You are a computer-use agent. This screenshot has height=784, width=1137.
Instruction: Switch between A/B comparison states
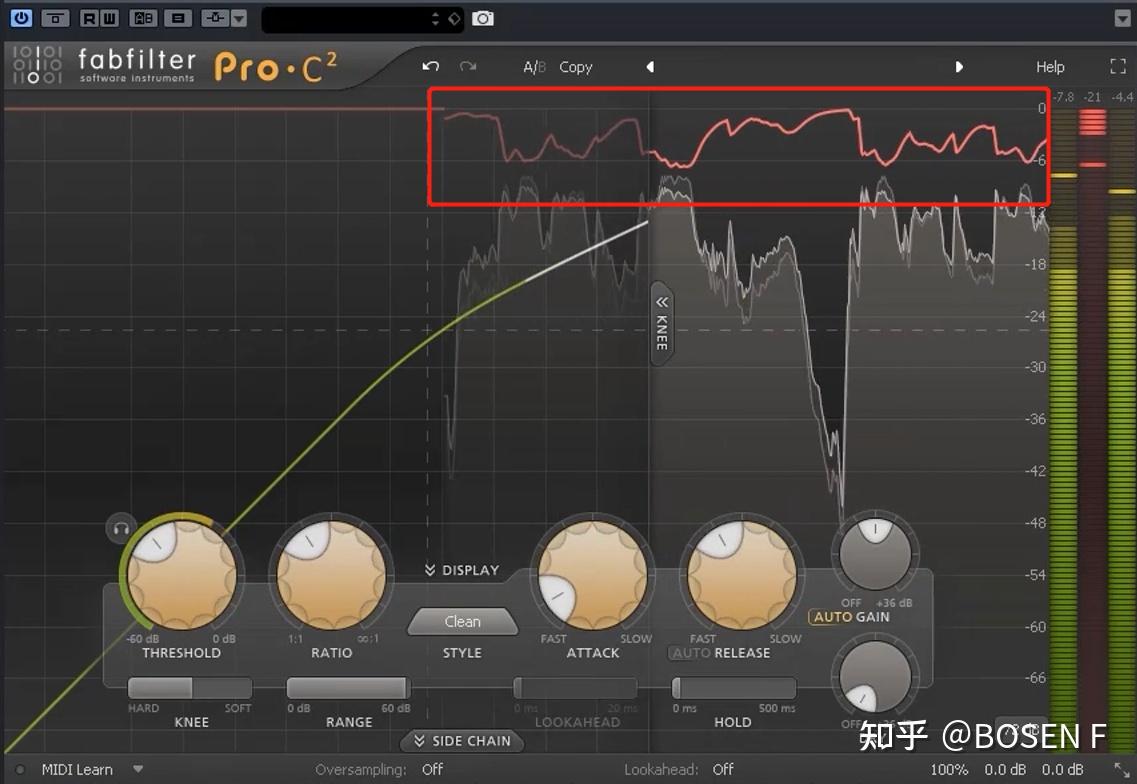[534, 67]
